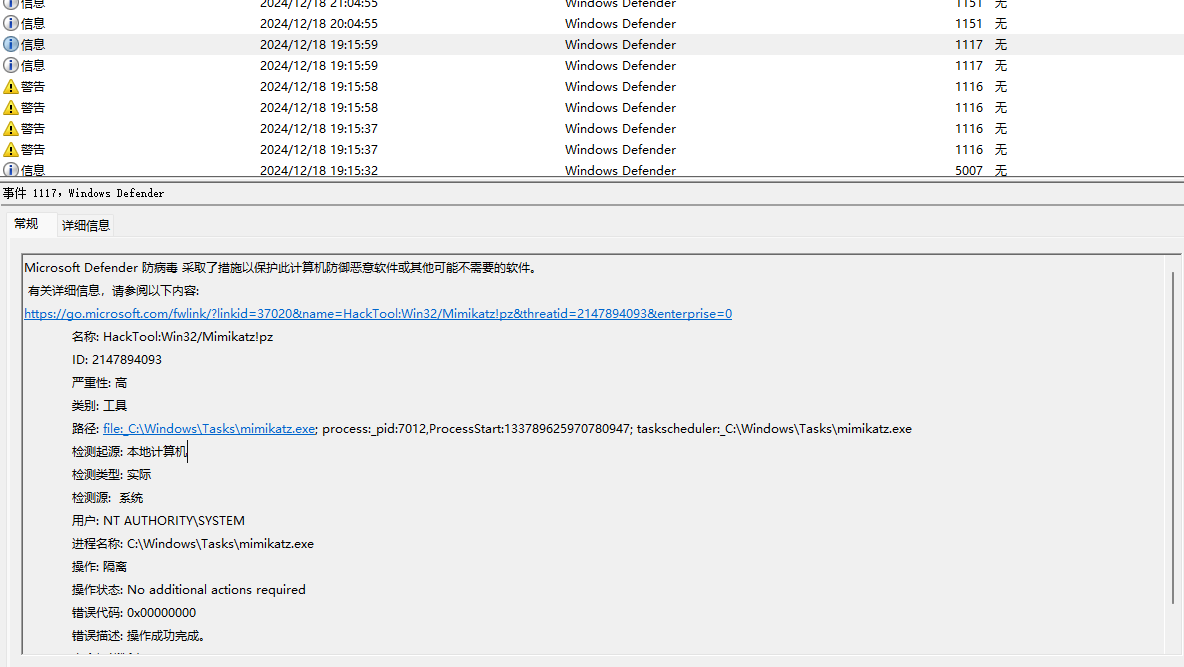1184x667 pixels.
Task: Select Windows Defender source in the 20:04:55 row
Action: click(x=620, y=23)
